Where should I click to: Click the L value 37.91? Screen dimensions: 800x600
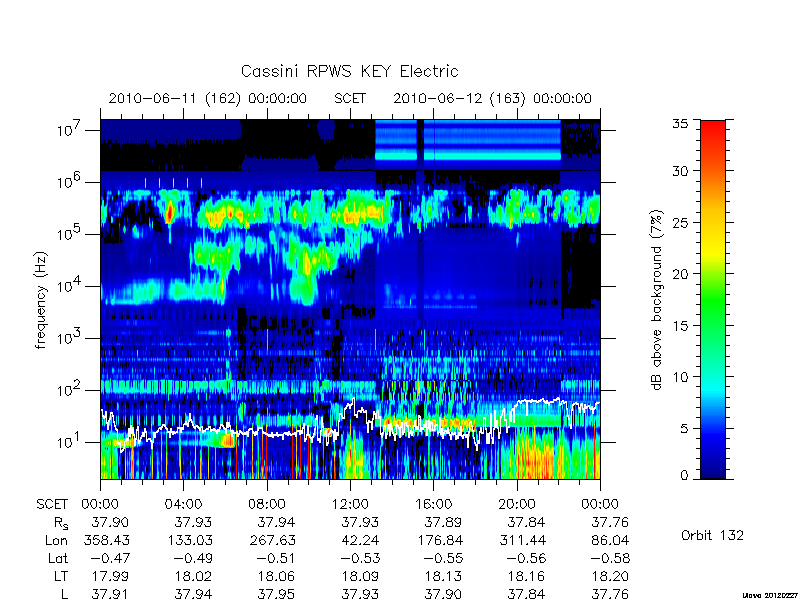pyautogui.click(x=110, y=594)
